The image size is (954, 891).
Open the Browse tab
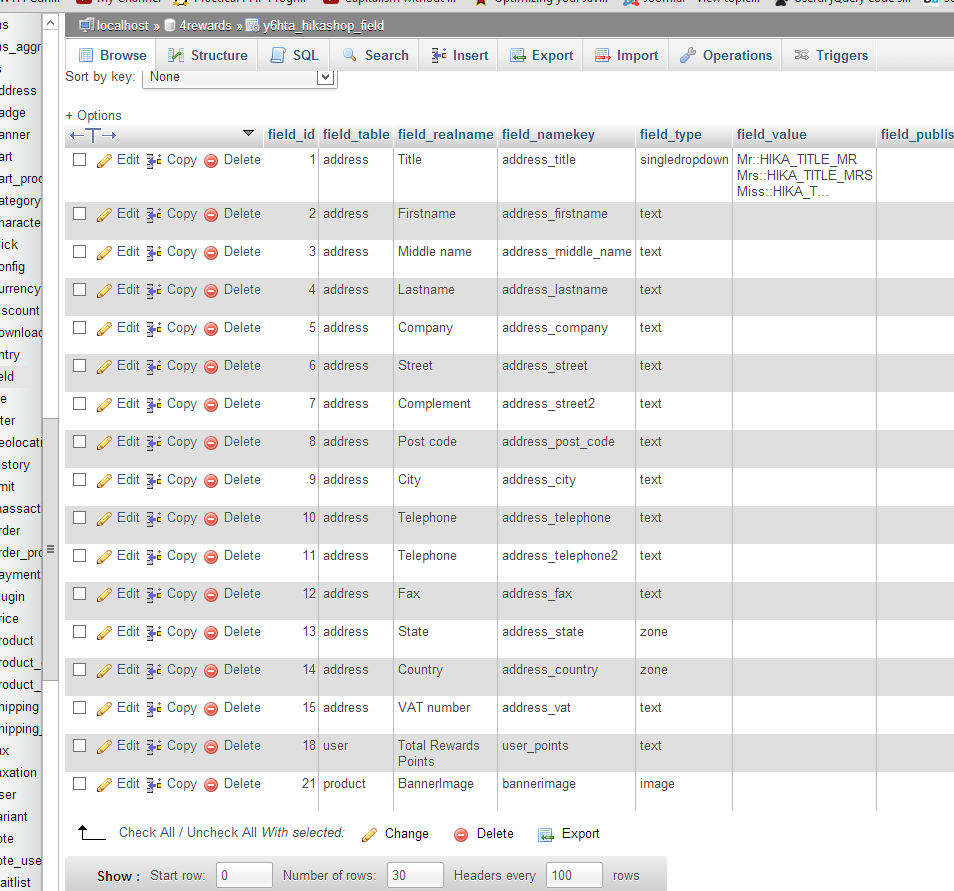pyautogui.click(x=112, y=55)
